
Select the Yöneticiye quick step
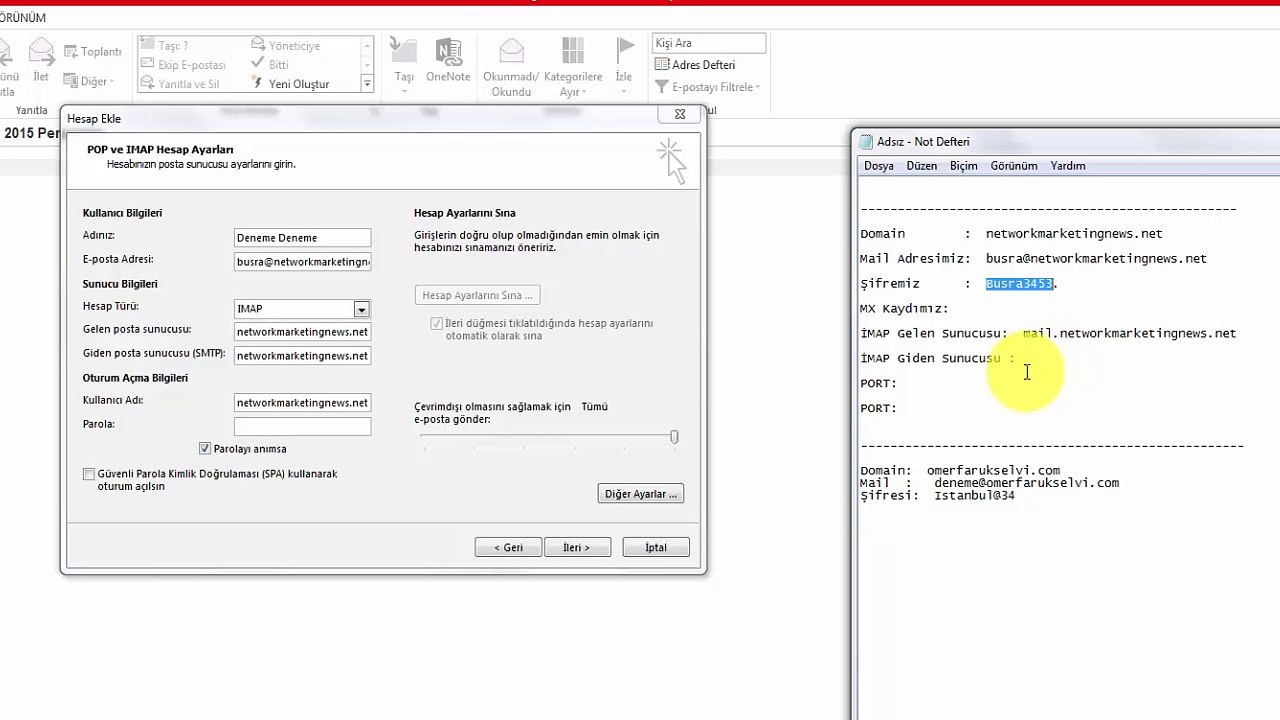coord(285,46)
